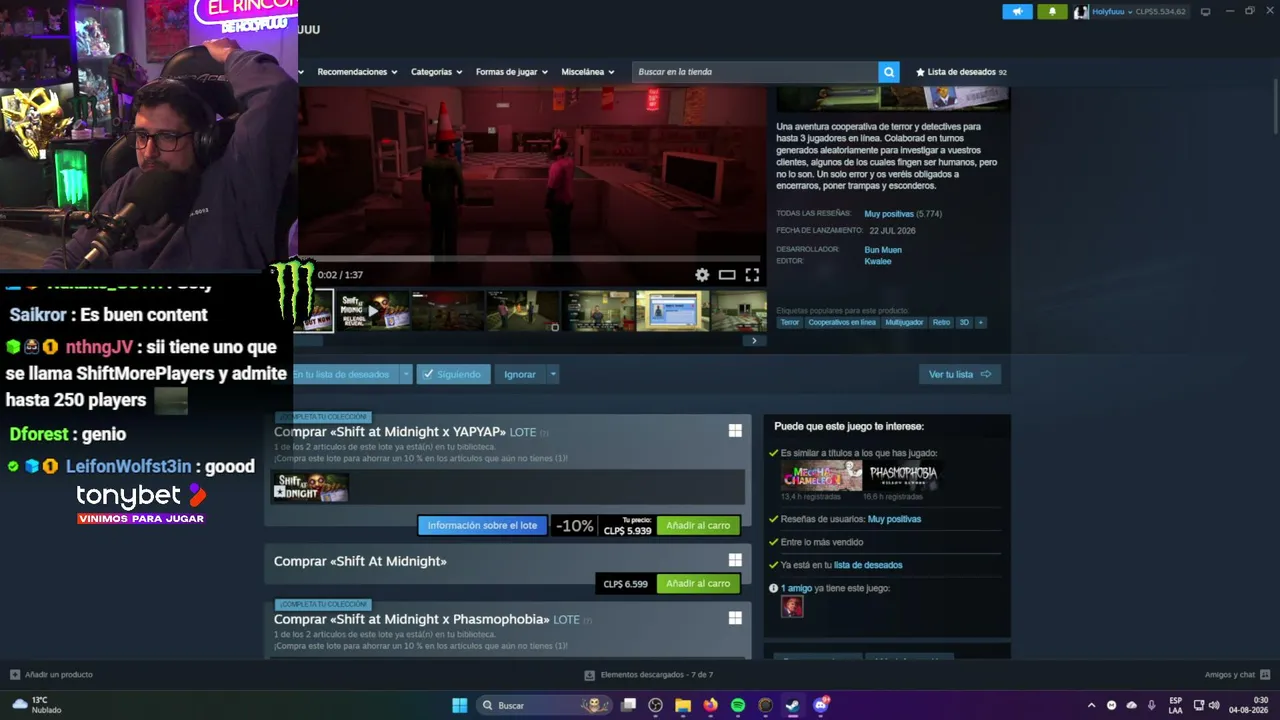Open Spotify from the taskbar
1280x720 pixels.
[738, 705]
